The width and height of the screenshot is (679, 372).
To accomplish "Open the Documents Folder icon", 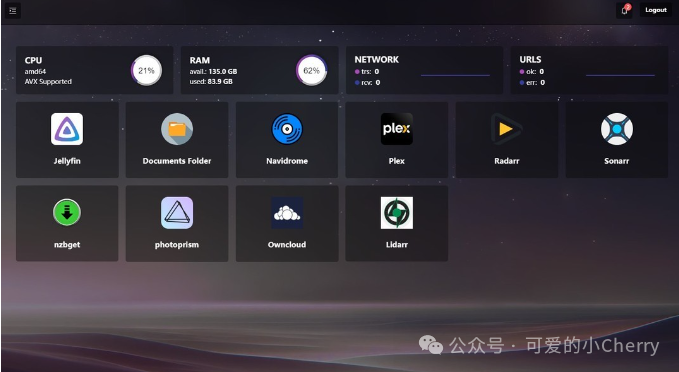I will (177, 129).
